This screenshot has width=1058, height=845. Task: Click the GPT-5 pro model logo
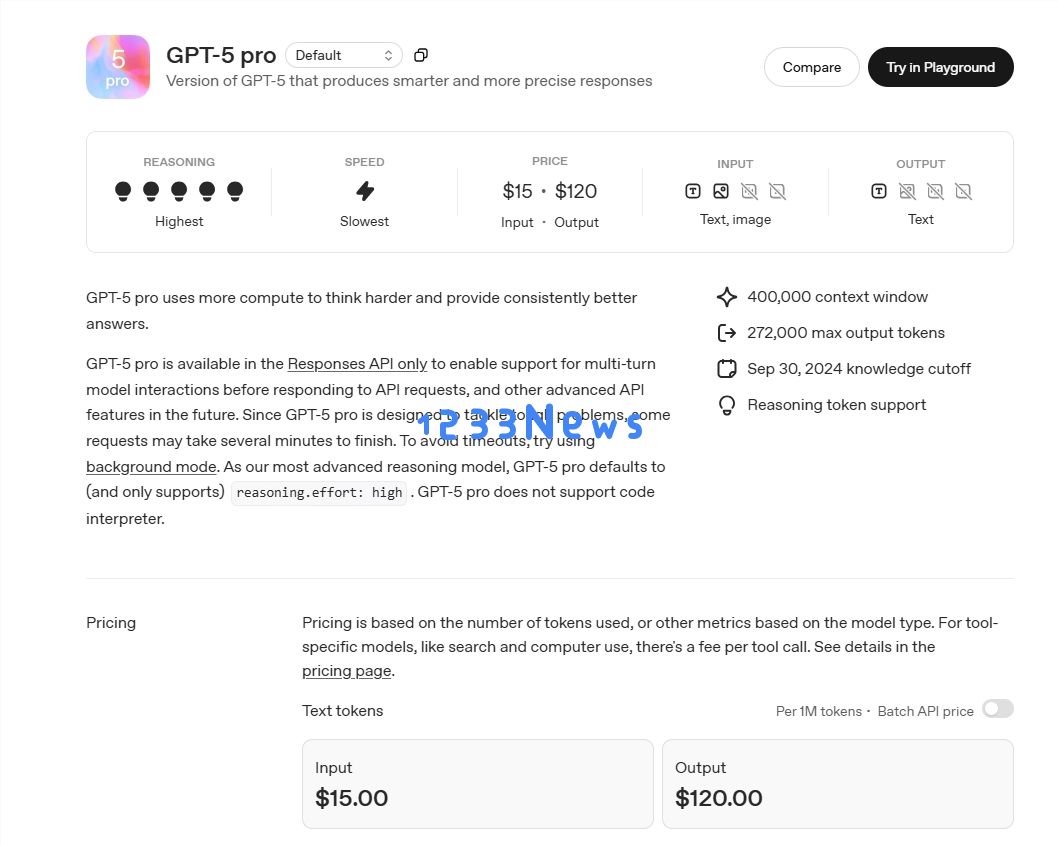click(118, 67)
